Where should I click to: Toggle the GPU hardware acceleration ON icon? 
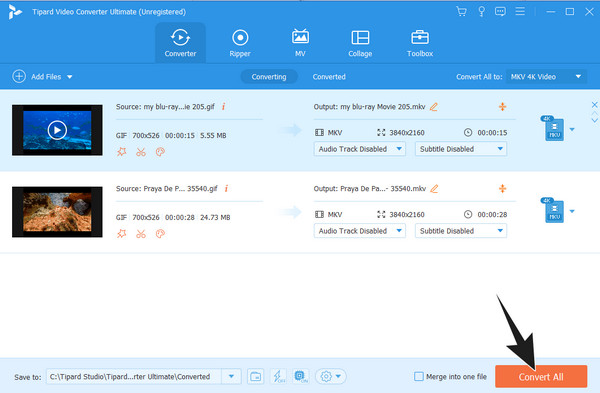(x=301, y=377)
